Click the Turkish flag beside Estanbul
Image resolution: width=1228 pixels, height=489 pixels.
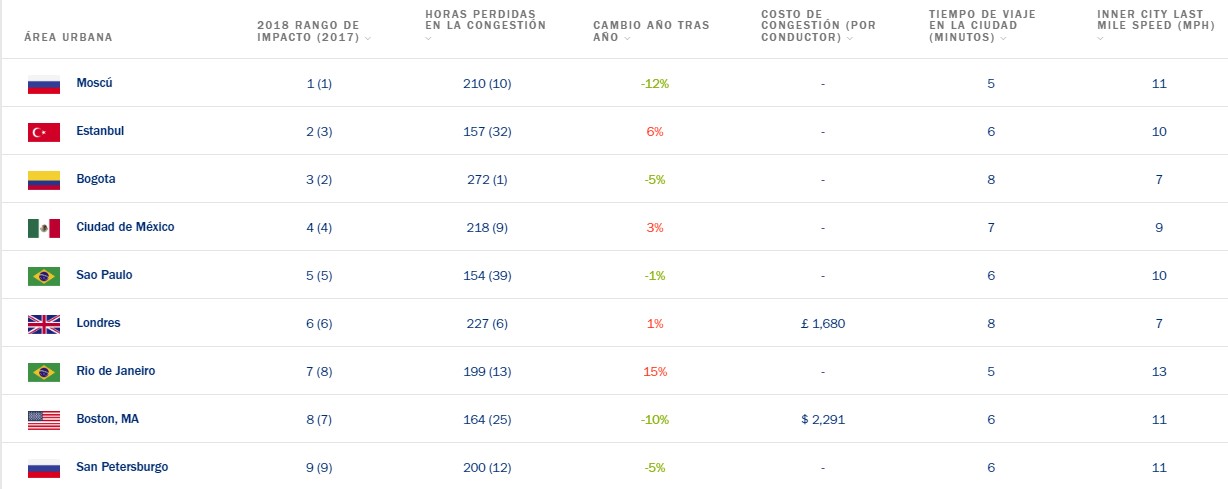(44, 132)
